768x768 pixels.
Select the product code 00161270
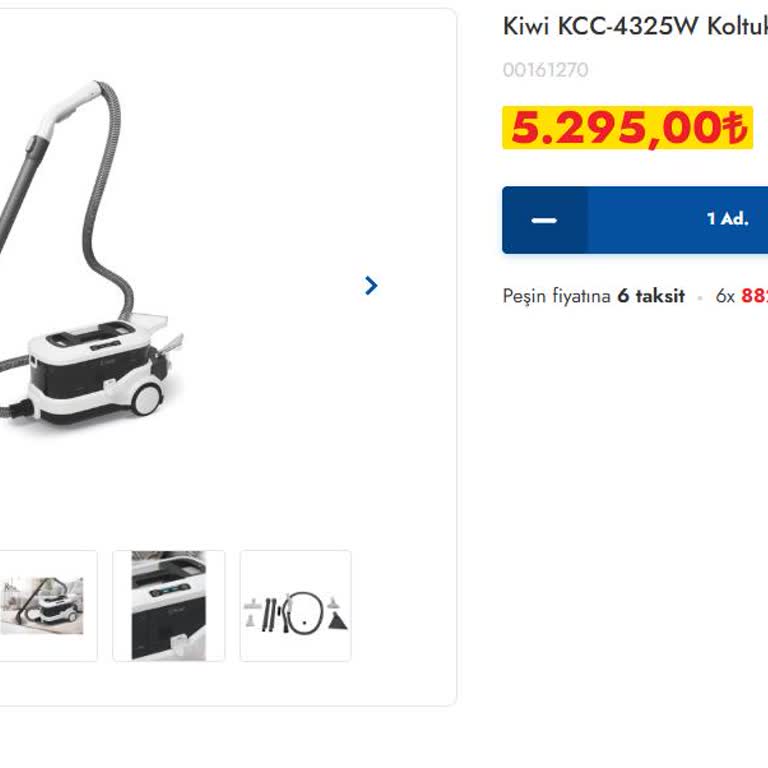pos(546,70)
